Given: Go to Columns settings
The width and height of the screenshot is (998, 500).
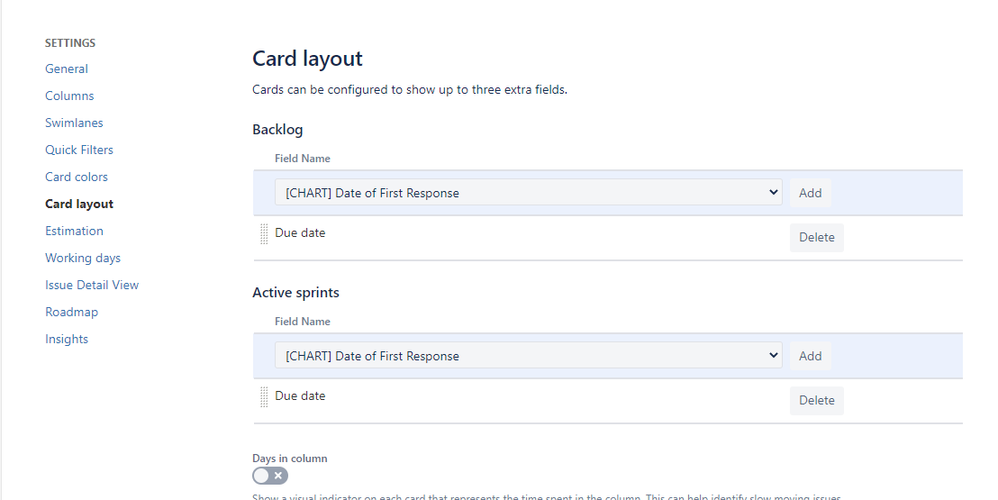Looking at the screenshot, I should (x=69, y=96).
